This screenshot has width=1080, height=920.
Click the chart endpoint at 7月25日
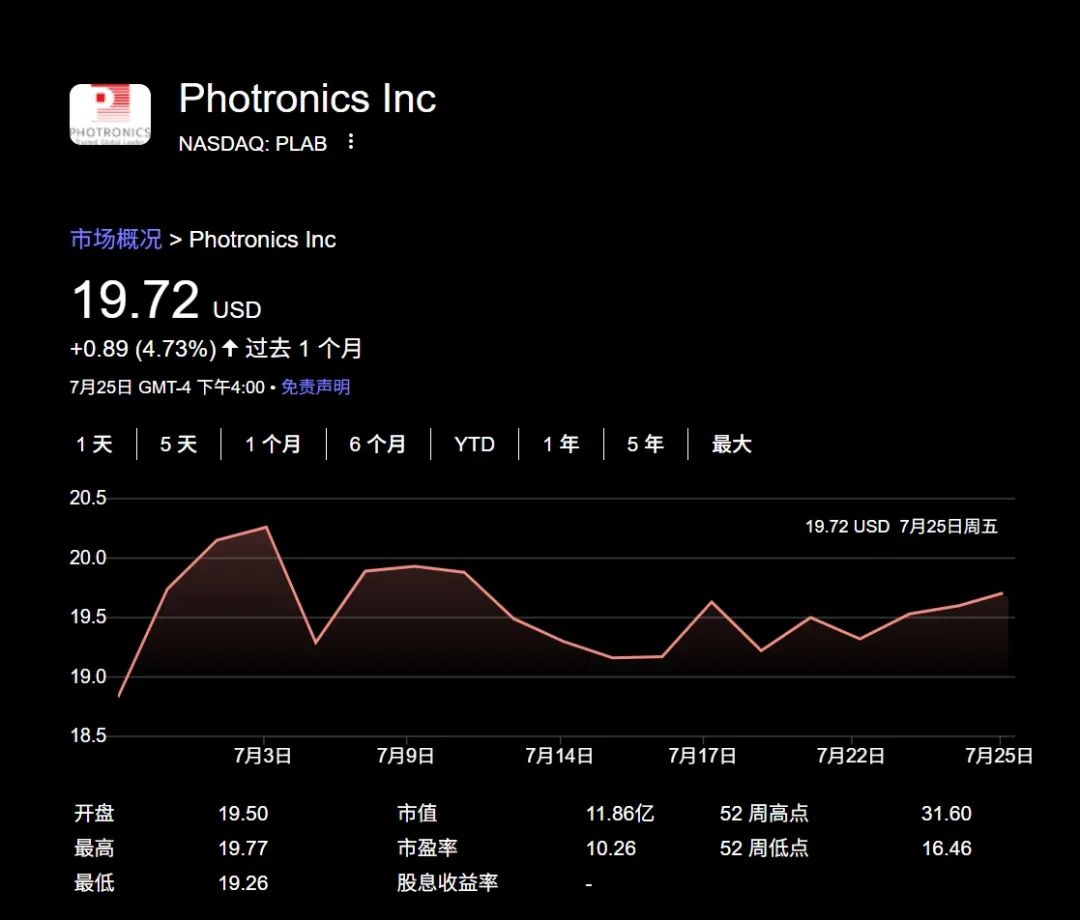(1001, 593)
